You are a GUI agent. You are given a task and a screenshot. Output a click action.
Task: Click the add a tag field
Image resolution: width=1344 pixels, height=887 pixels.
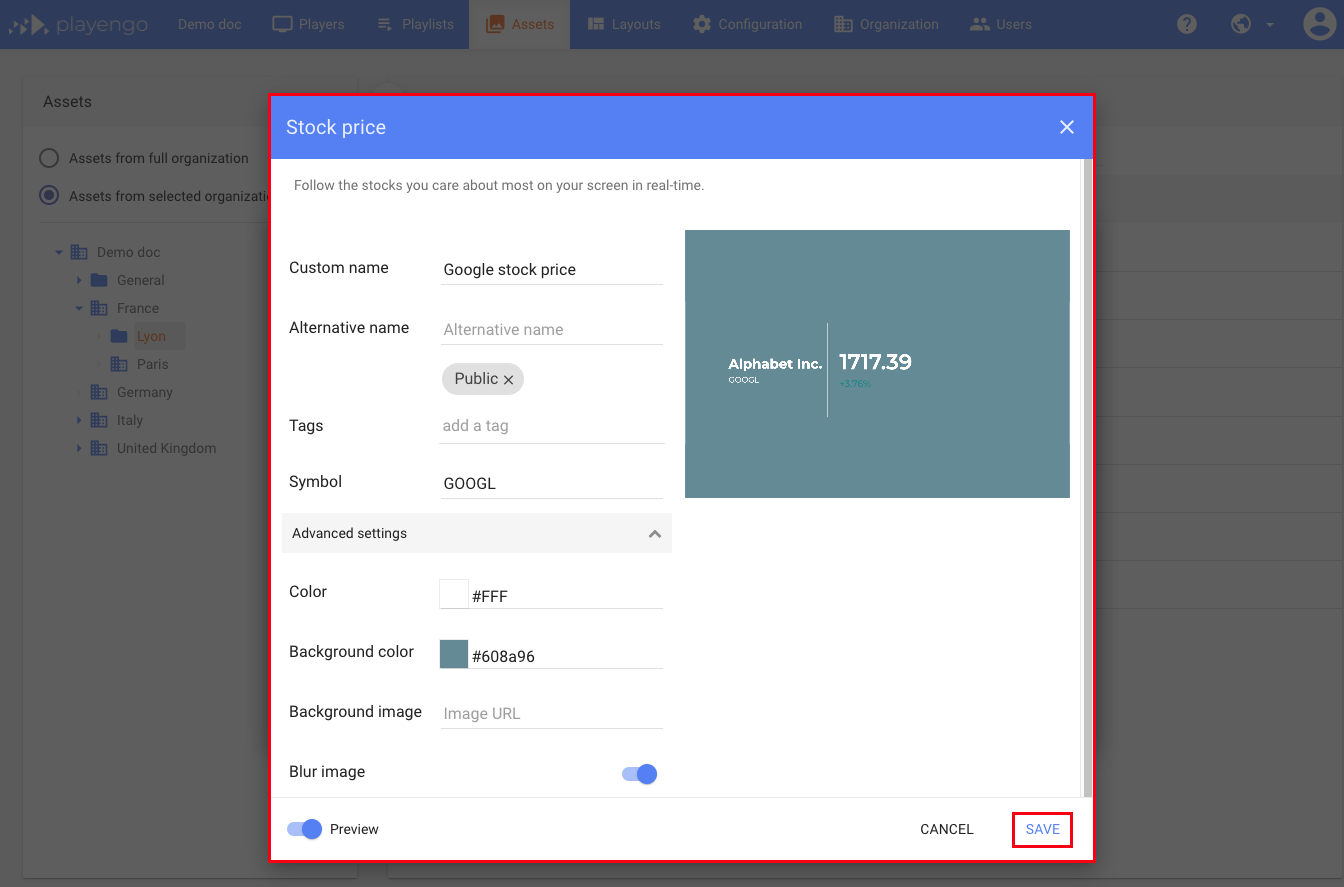click(x=552, y=426)
